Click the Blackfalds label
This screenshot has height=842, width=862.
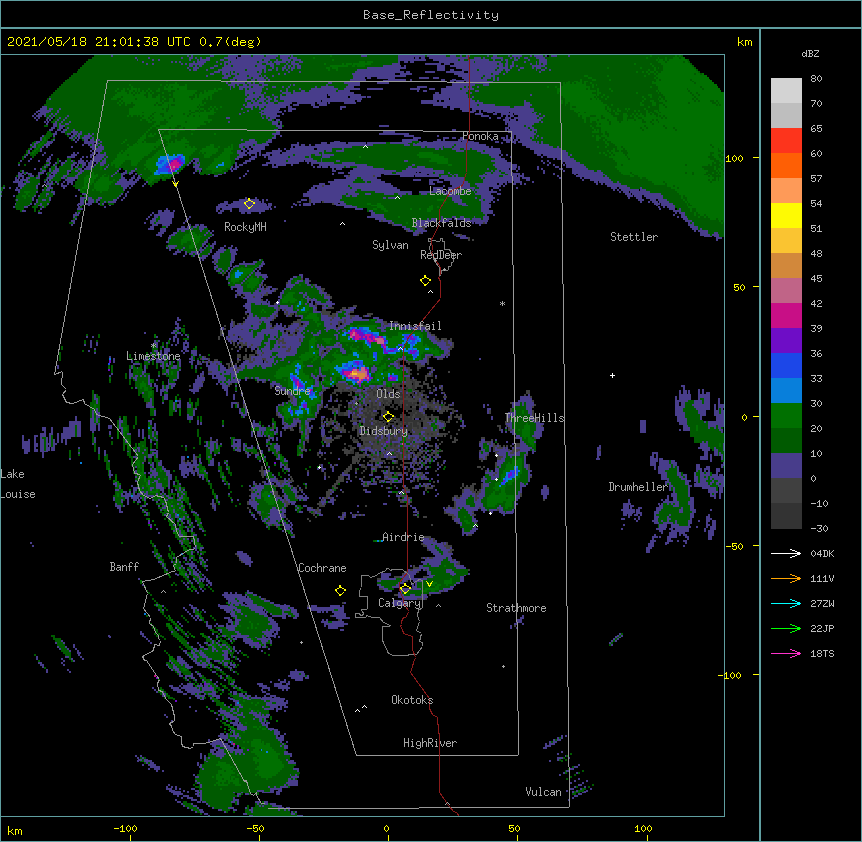(x=441, y=223)
